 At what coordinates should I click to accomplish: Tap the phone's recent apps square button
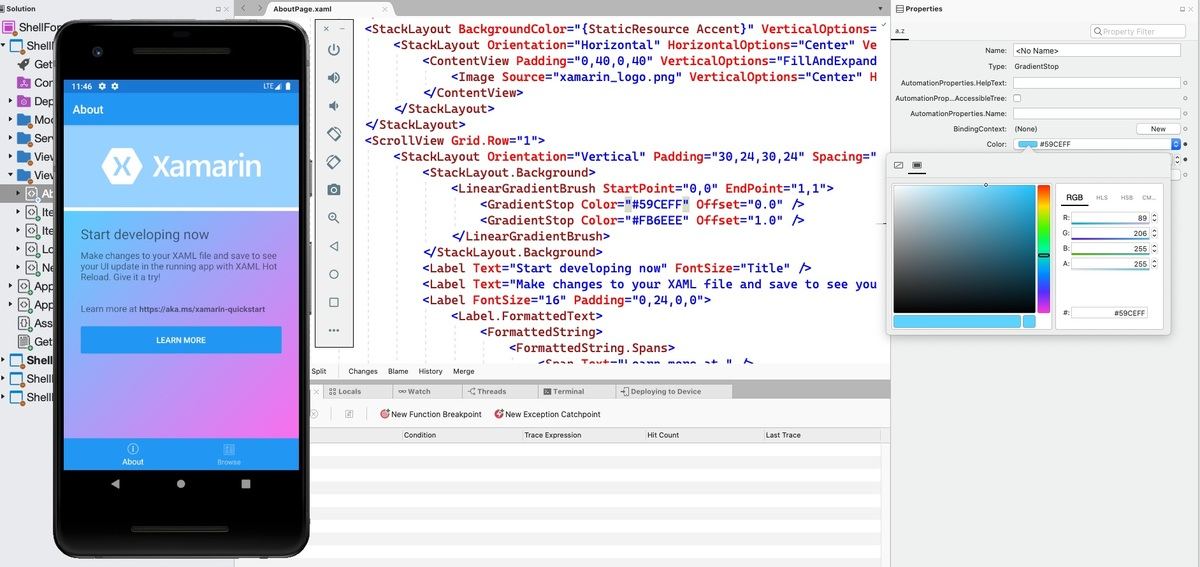click(246, 484)
